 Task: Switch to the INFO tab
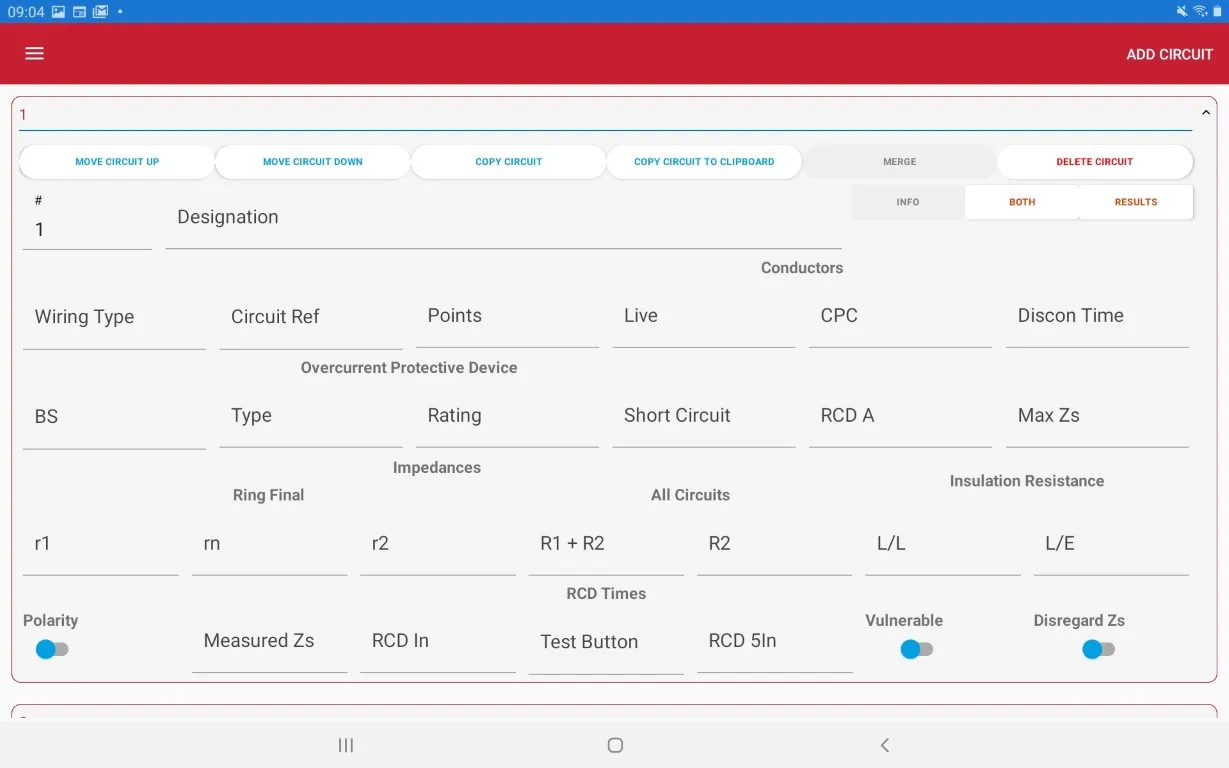(908, 202)
